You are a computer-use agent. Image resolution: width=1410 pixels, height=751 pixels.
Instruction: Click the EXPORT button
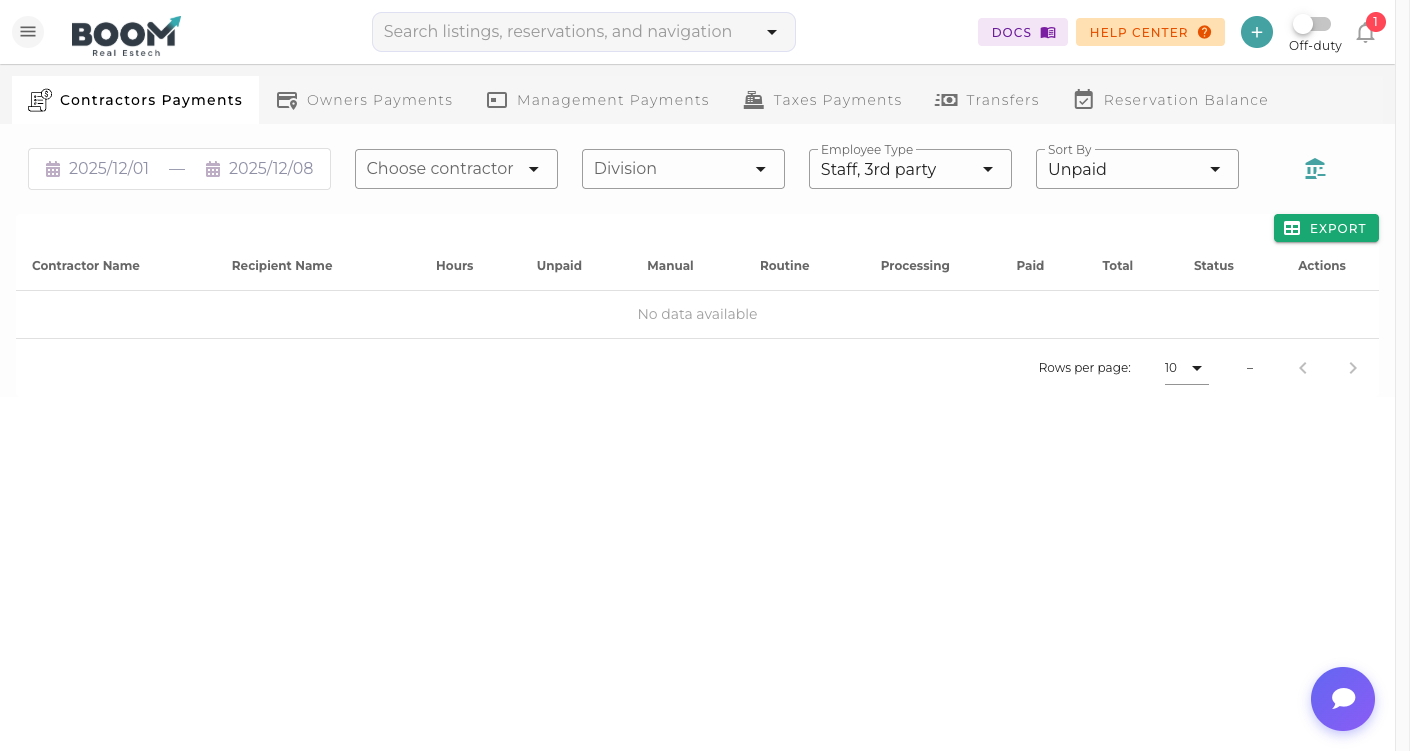(1326, 228)
